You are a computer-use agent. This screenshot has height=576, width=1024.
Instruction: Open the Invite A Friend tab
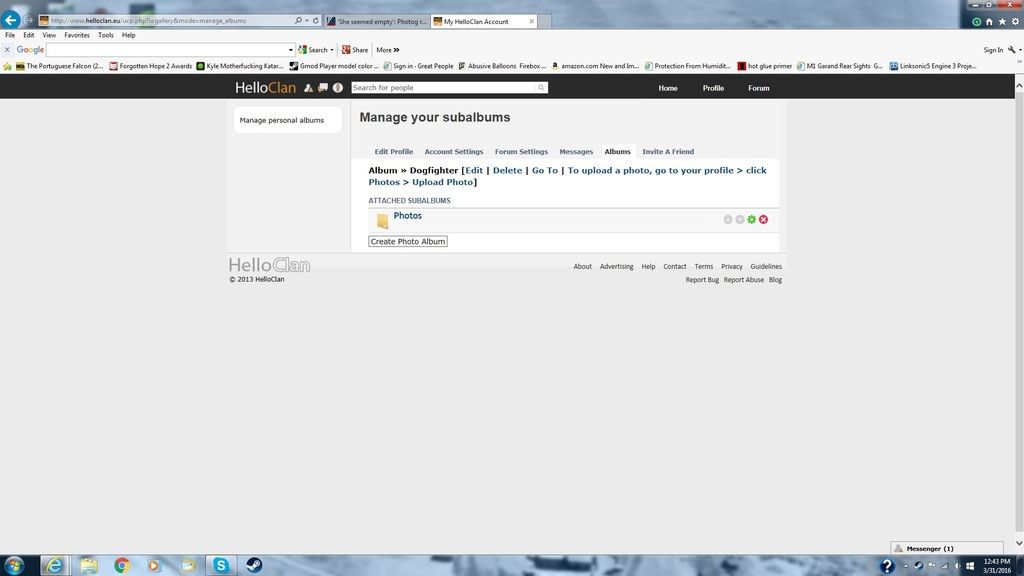tap(668, 152)
